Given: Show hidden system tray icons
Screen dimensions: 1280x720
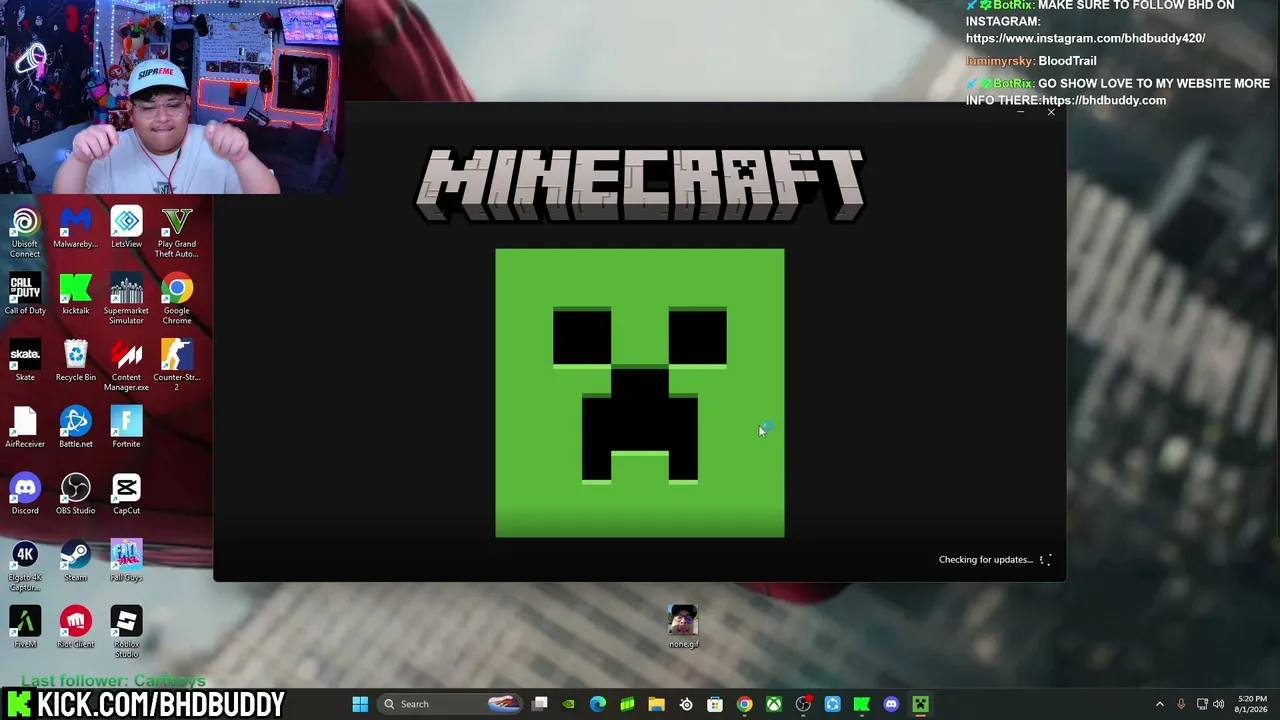Looking at the screenshot, I should [x=1160, y=704].
